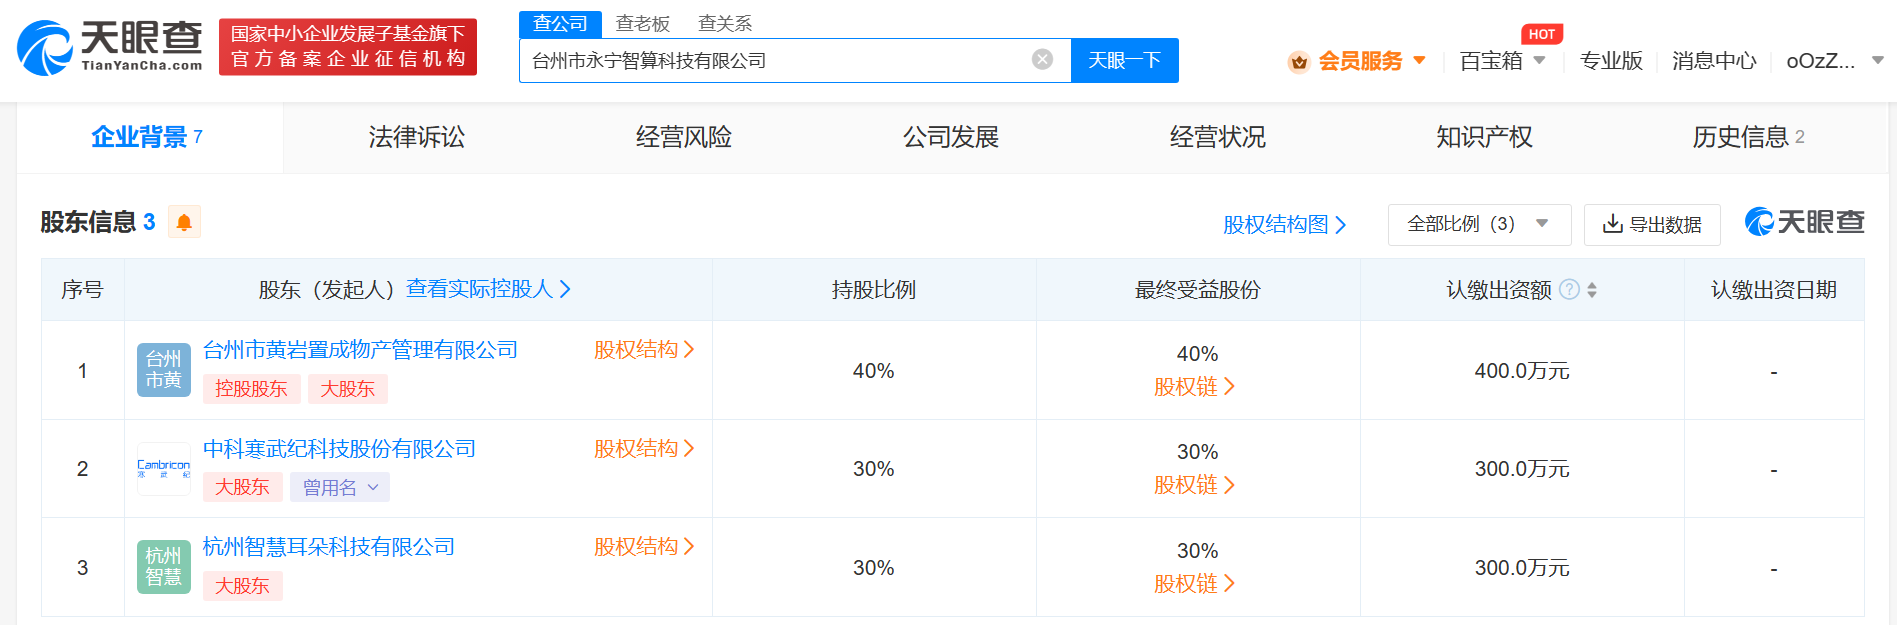
Task: Select the 查老板 search mode tab
Action: (x=642, y=23)
